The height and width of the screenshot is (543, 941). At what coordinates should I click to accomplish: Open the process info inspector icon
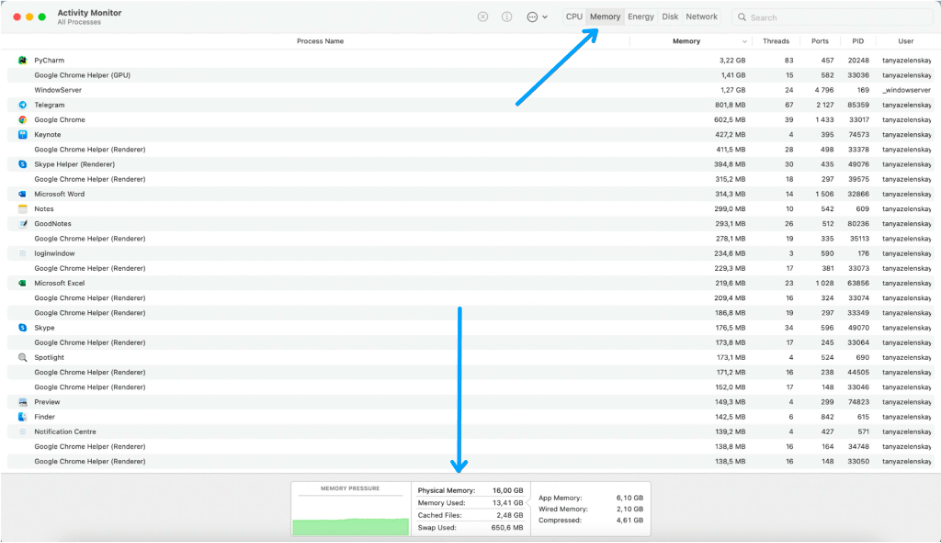(507, 17)
